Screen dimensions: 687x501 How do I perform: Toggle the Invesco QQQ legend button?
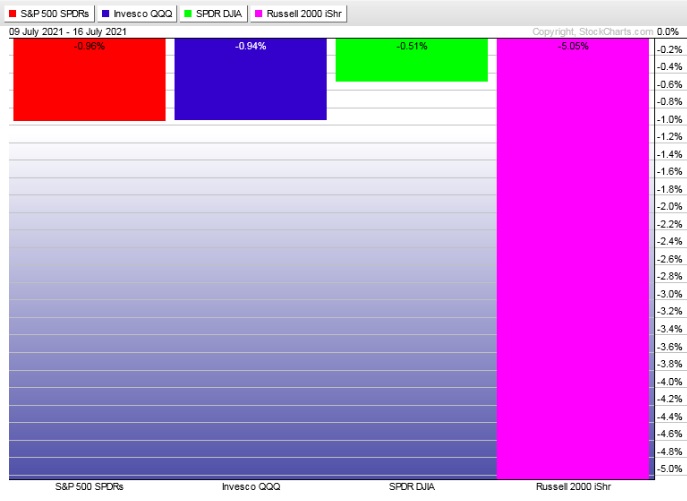(138, 14)
